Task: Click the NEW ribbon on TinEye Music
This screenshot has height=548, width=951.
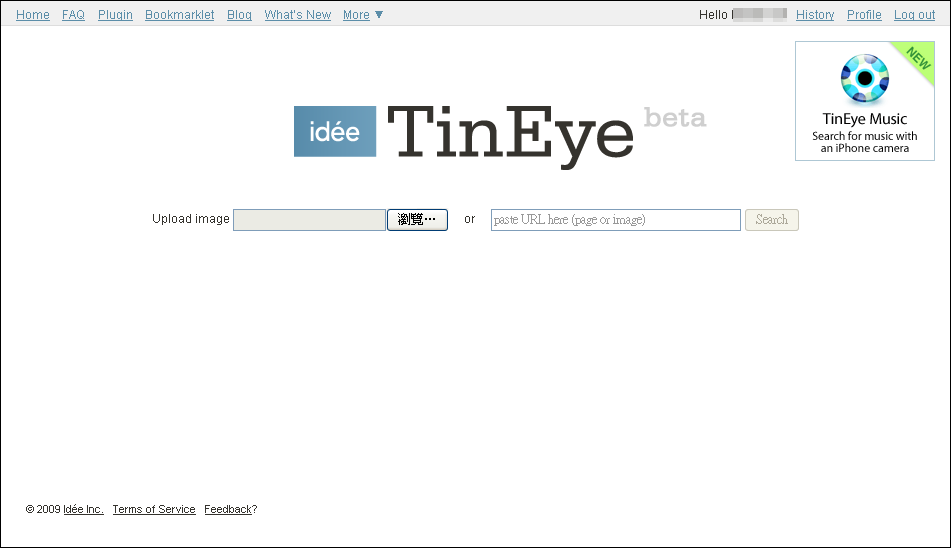Action: pyautogui.click(x=918, y=59)
